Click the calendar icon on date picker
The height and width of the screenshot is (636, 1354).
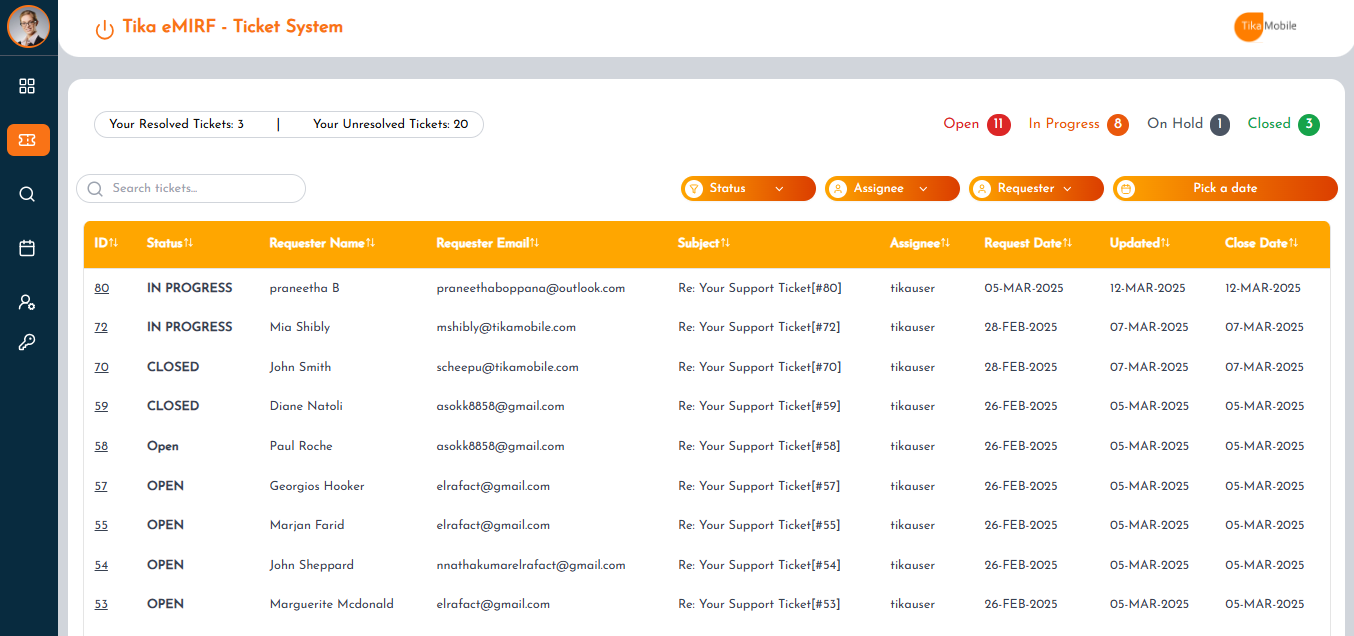pos(1126,188)
